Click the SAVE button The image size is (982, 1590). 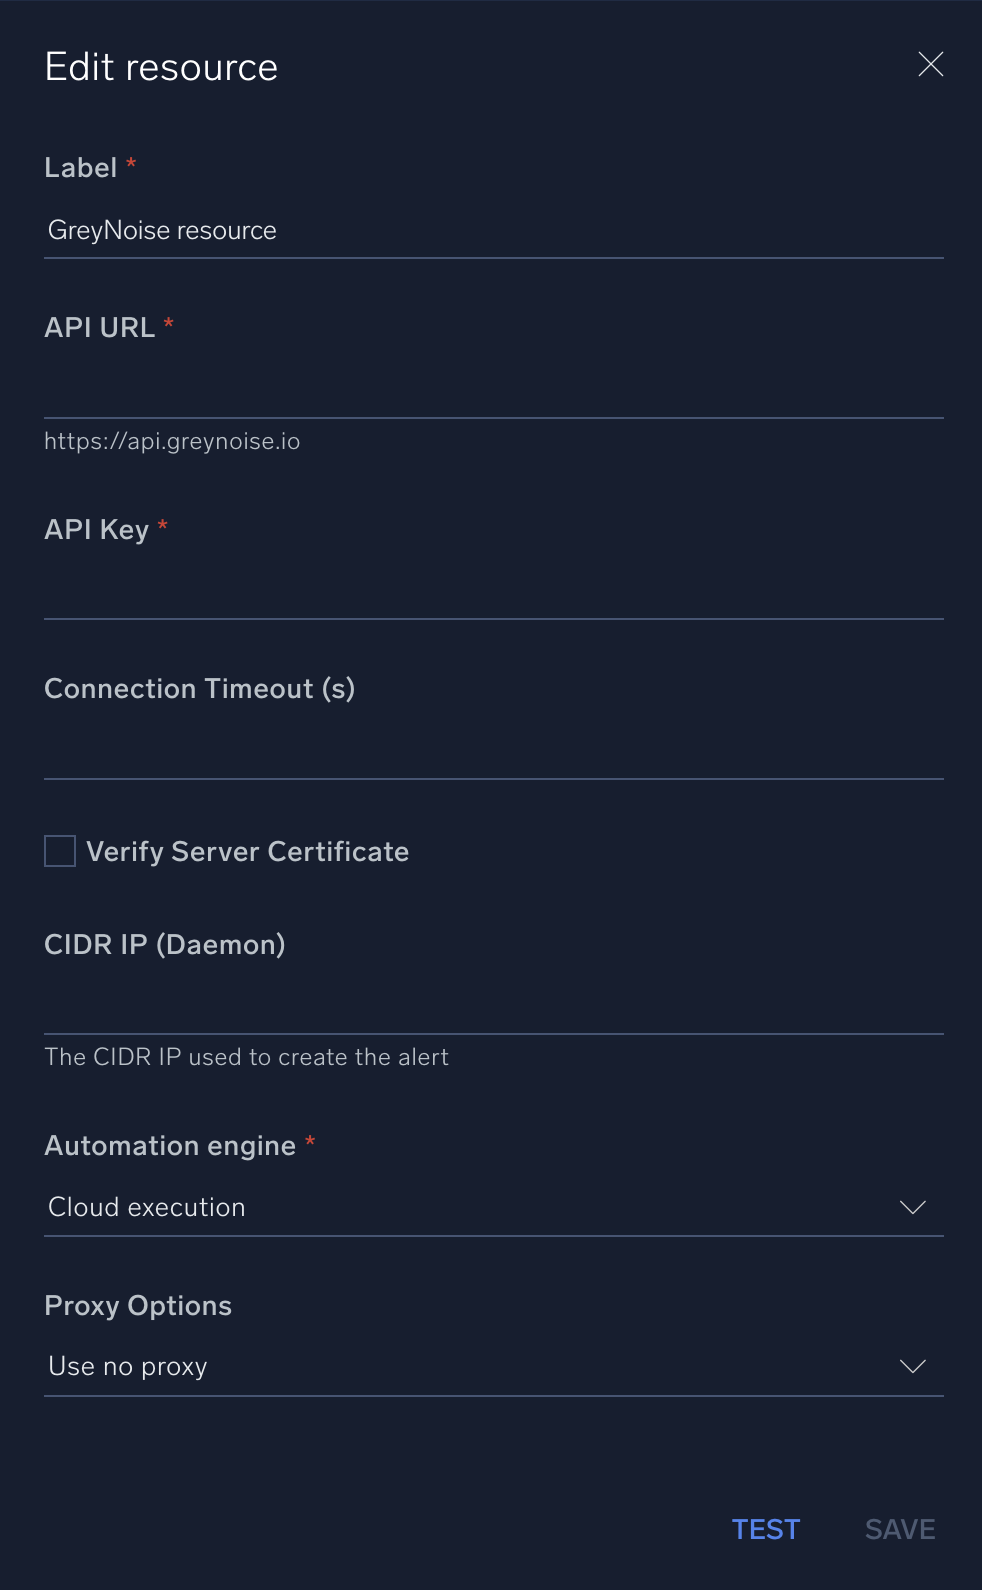click(x=898, y=1529)
